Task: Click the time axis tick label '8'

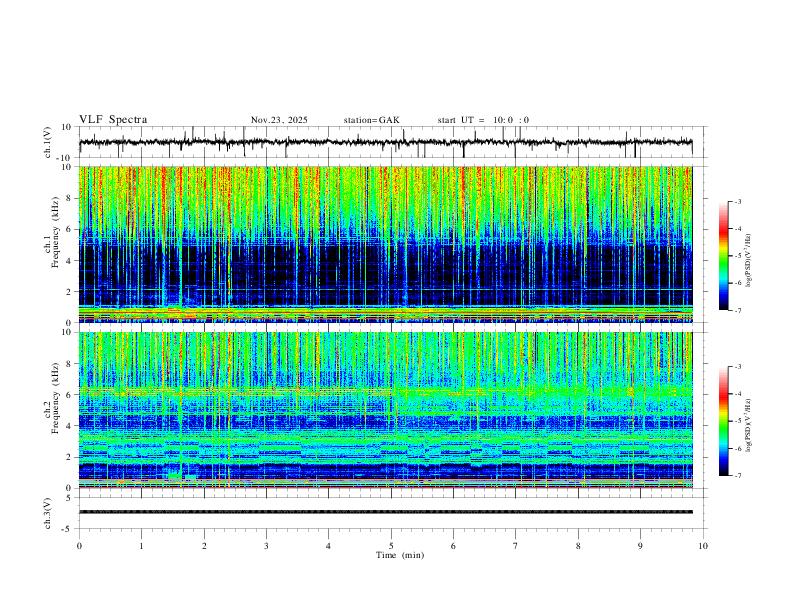Action: click(578, 546)
